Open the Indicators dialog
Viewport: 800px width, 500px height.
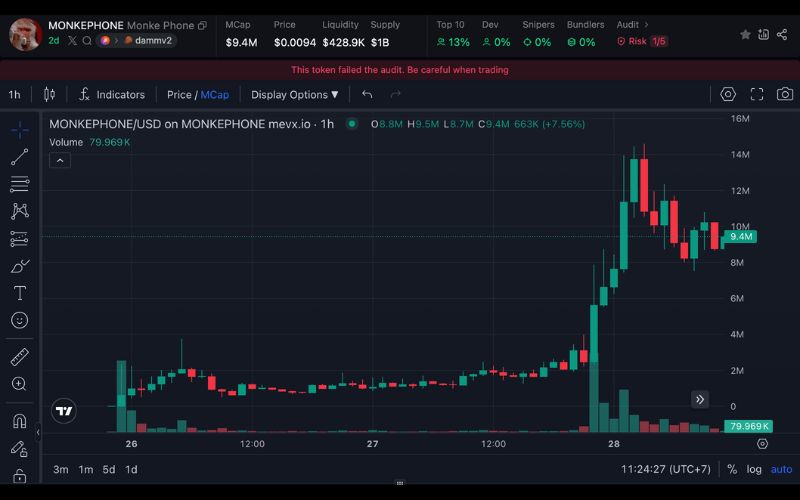coord(112,94)
